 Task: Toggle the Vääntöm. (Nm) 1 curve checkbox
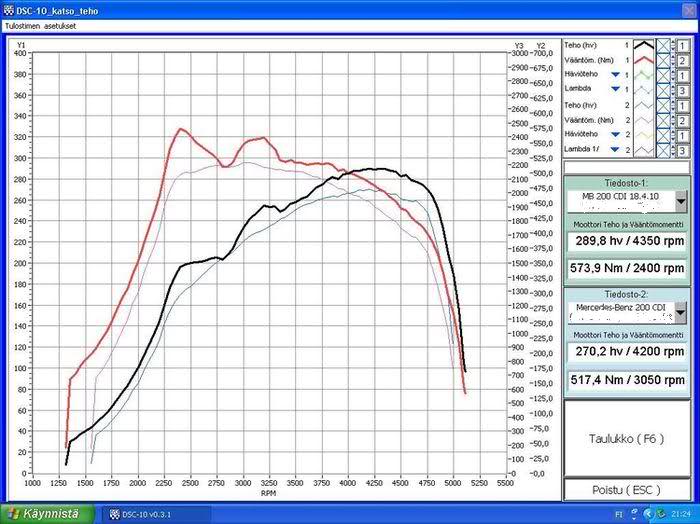point(665,60)
